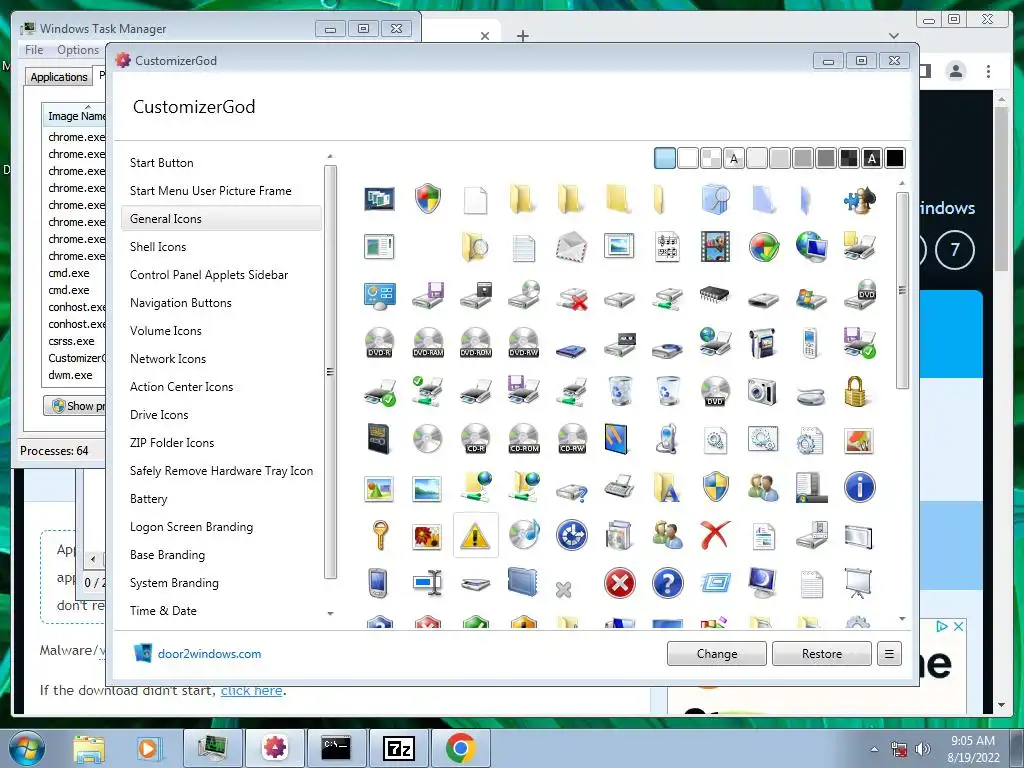
Task: Select the Windows logo orb icon
Action: 763,247
